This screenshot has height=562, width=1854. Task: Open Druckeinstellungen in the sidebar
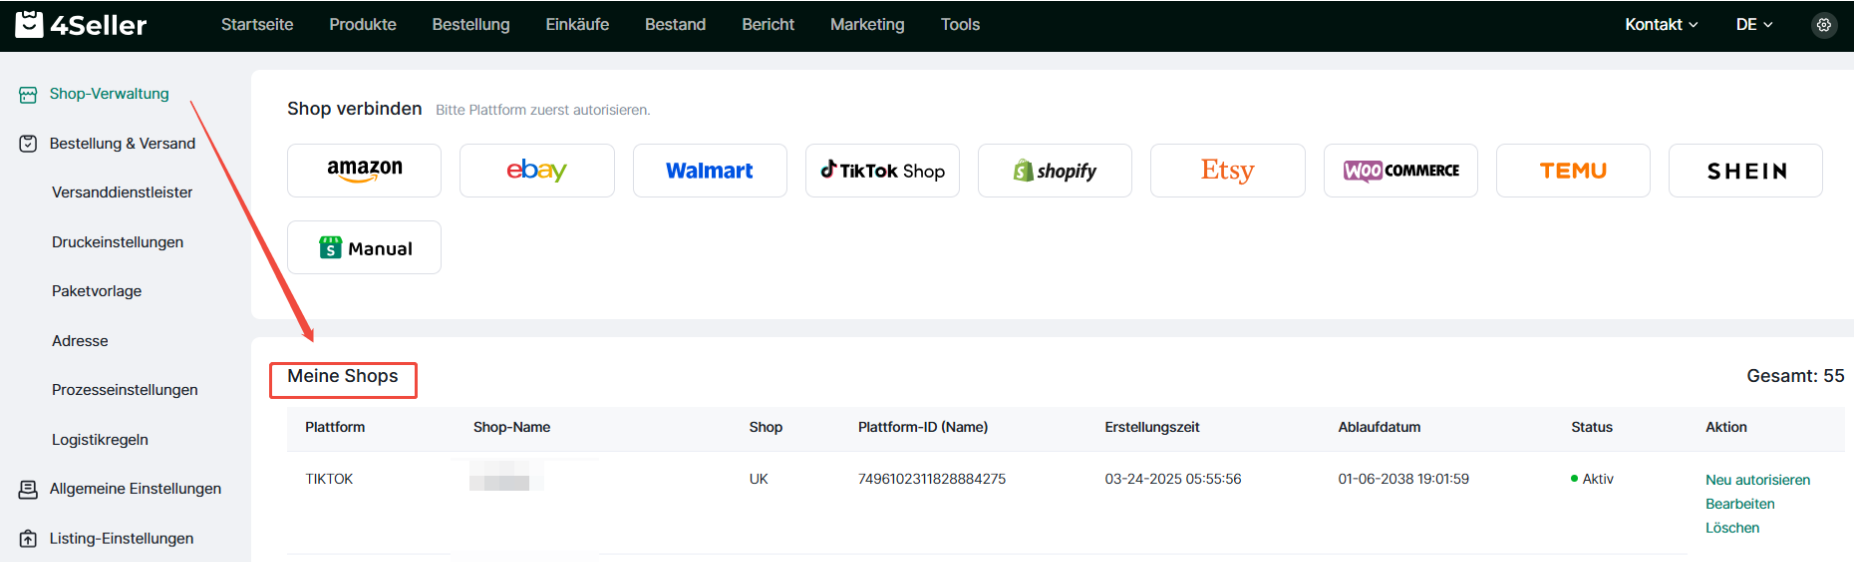click(118, 242)
